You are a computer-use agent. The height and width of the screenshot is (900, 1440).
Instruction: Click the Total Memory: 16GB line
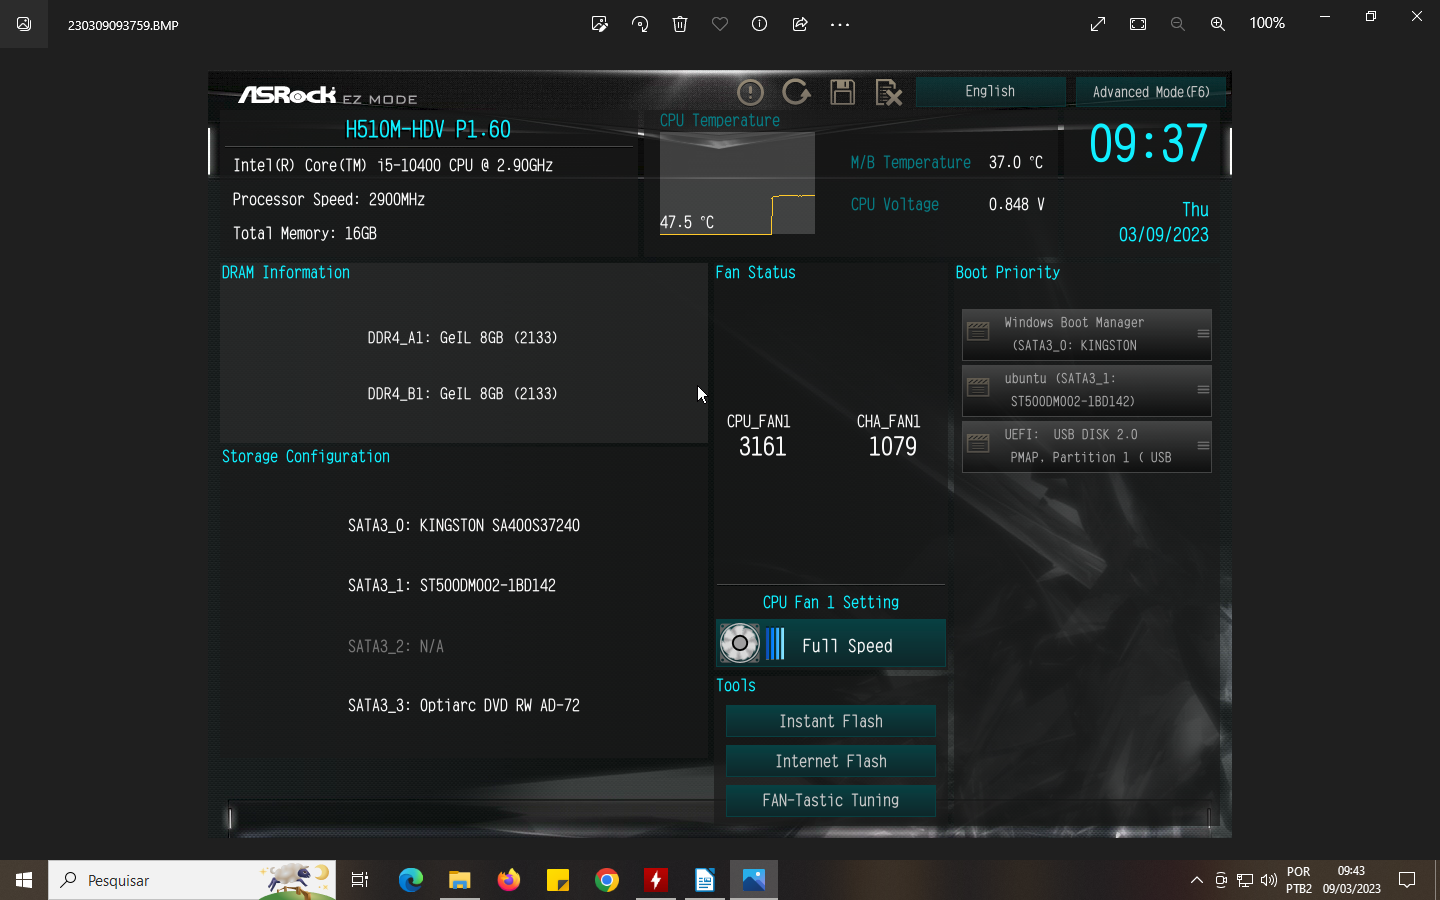point(305,234)
